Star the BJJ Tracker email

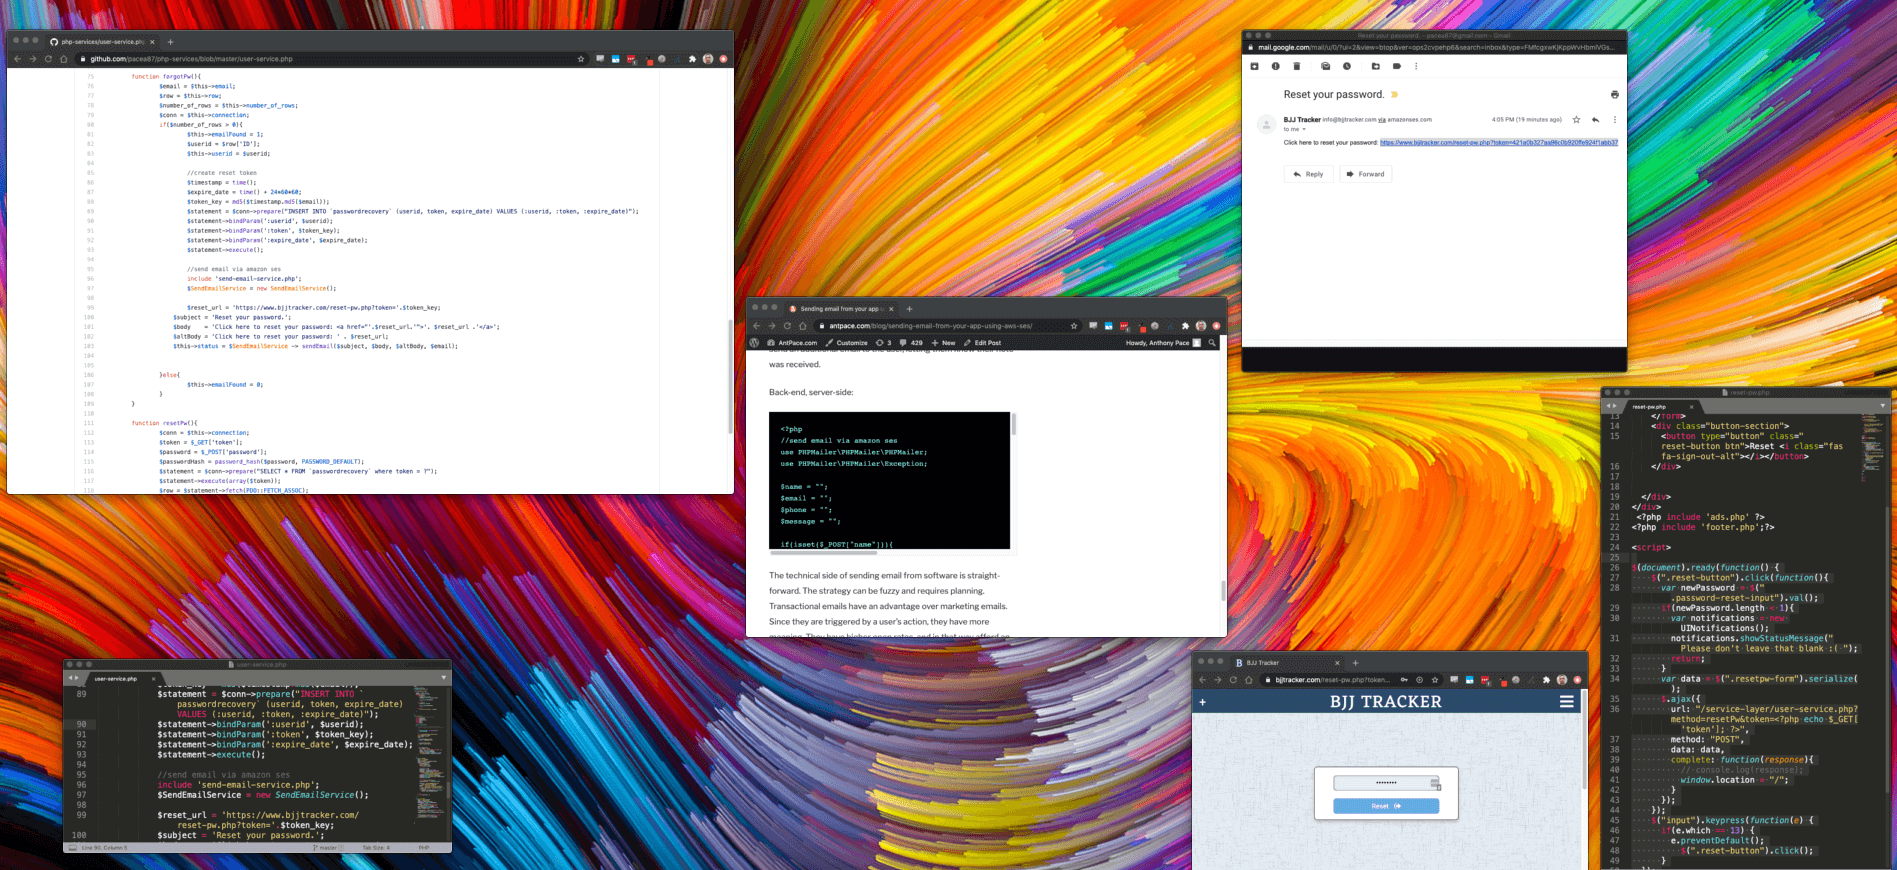(1576, 120)
